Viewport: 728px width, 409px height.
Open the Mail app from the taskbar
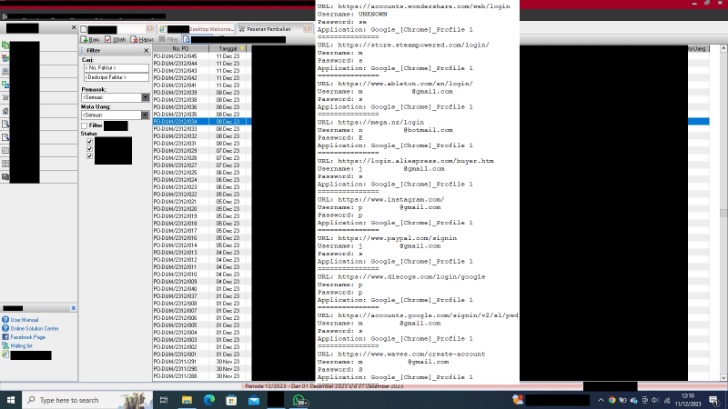coord(254,400)
